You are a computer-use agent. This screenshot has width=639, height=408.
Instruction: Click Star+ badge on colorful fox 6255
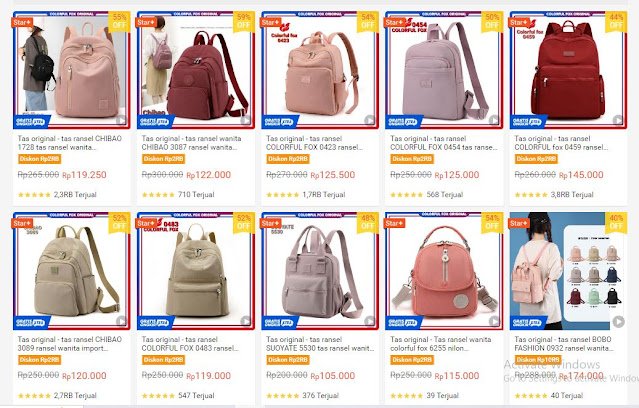[x=395, y=223]
